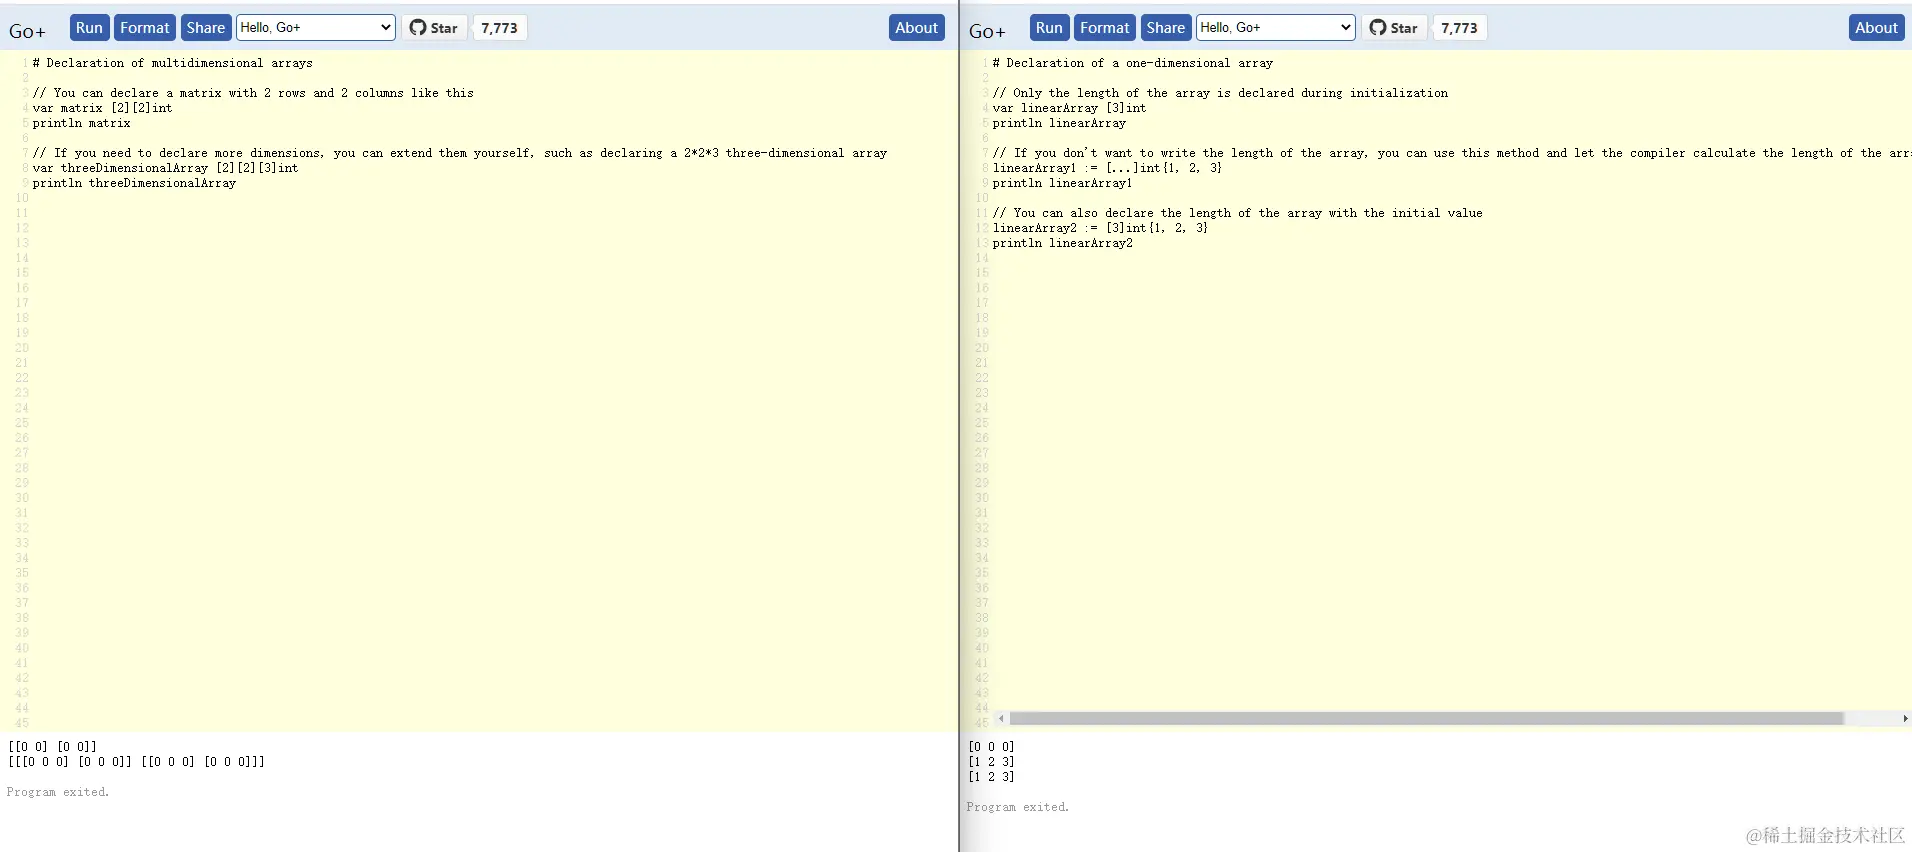This screenshot has width=1912, height=852.
Task: Click line 'println threeDimensionalArray'
Action: (134, 183)
